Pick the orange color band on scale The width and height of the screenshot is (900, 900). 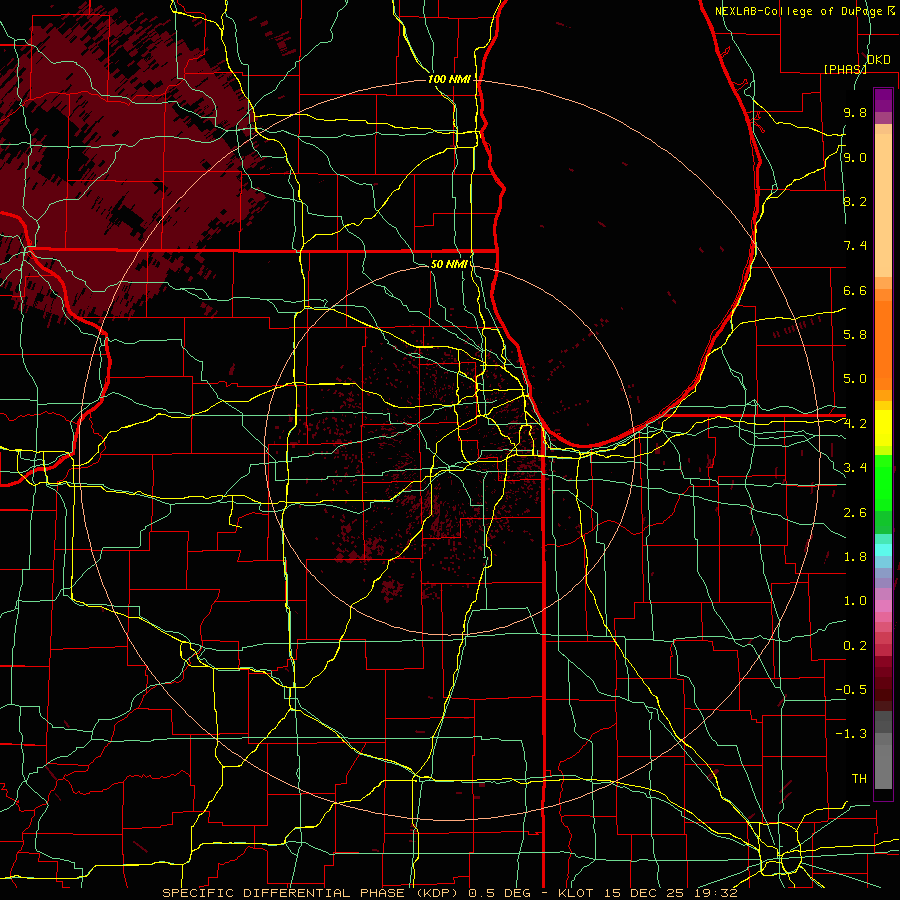(883, 344)
